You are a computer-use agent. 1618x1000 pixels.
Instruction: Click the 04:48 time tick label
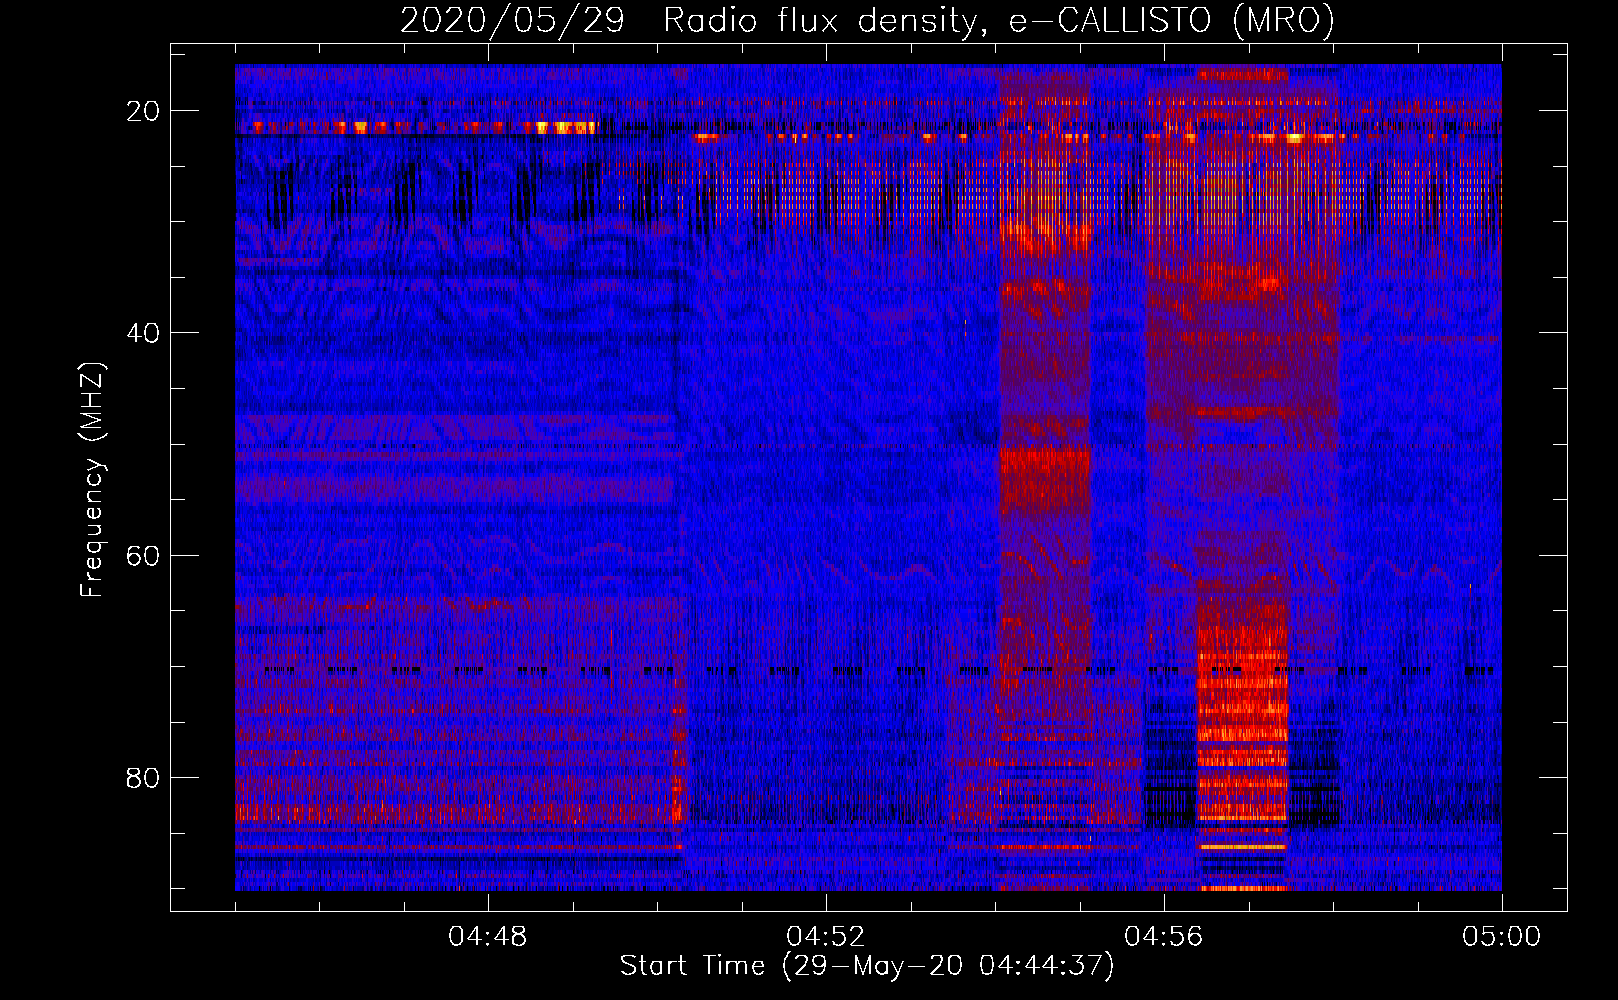point(488,937)
